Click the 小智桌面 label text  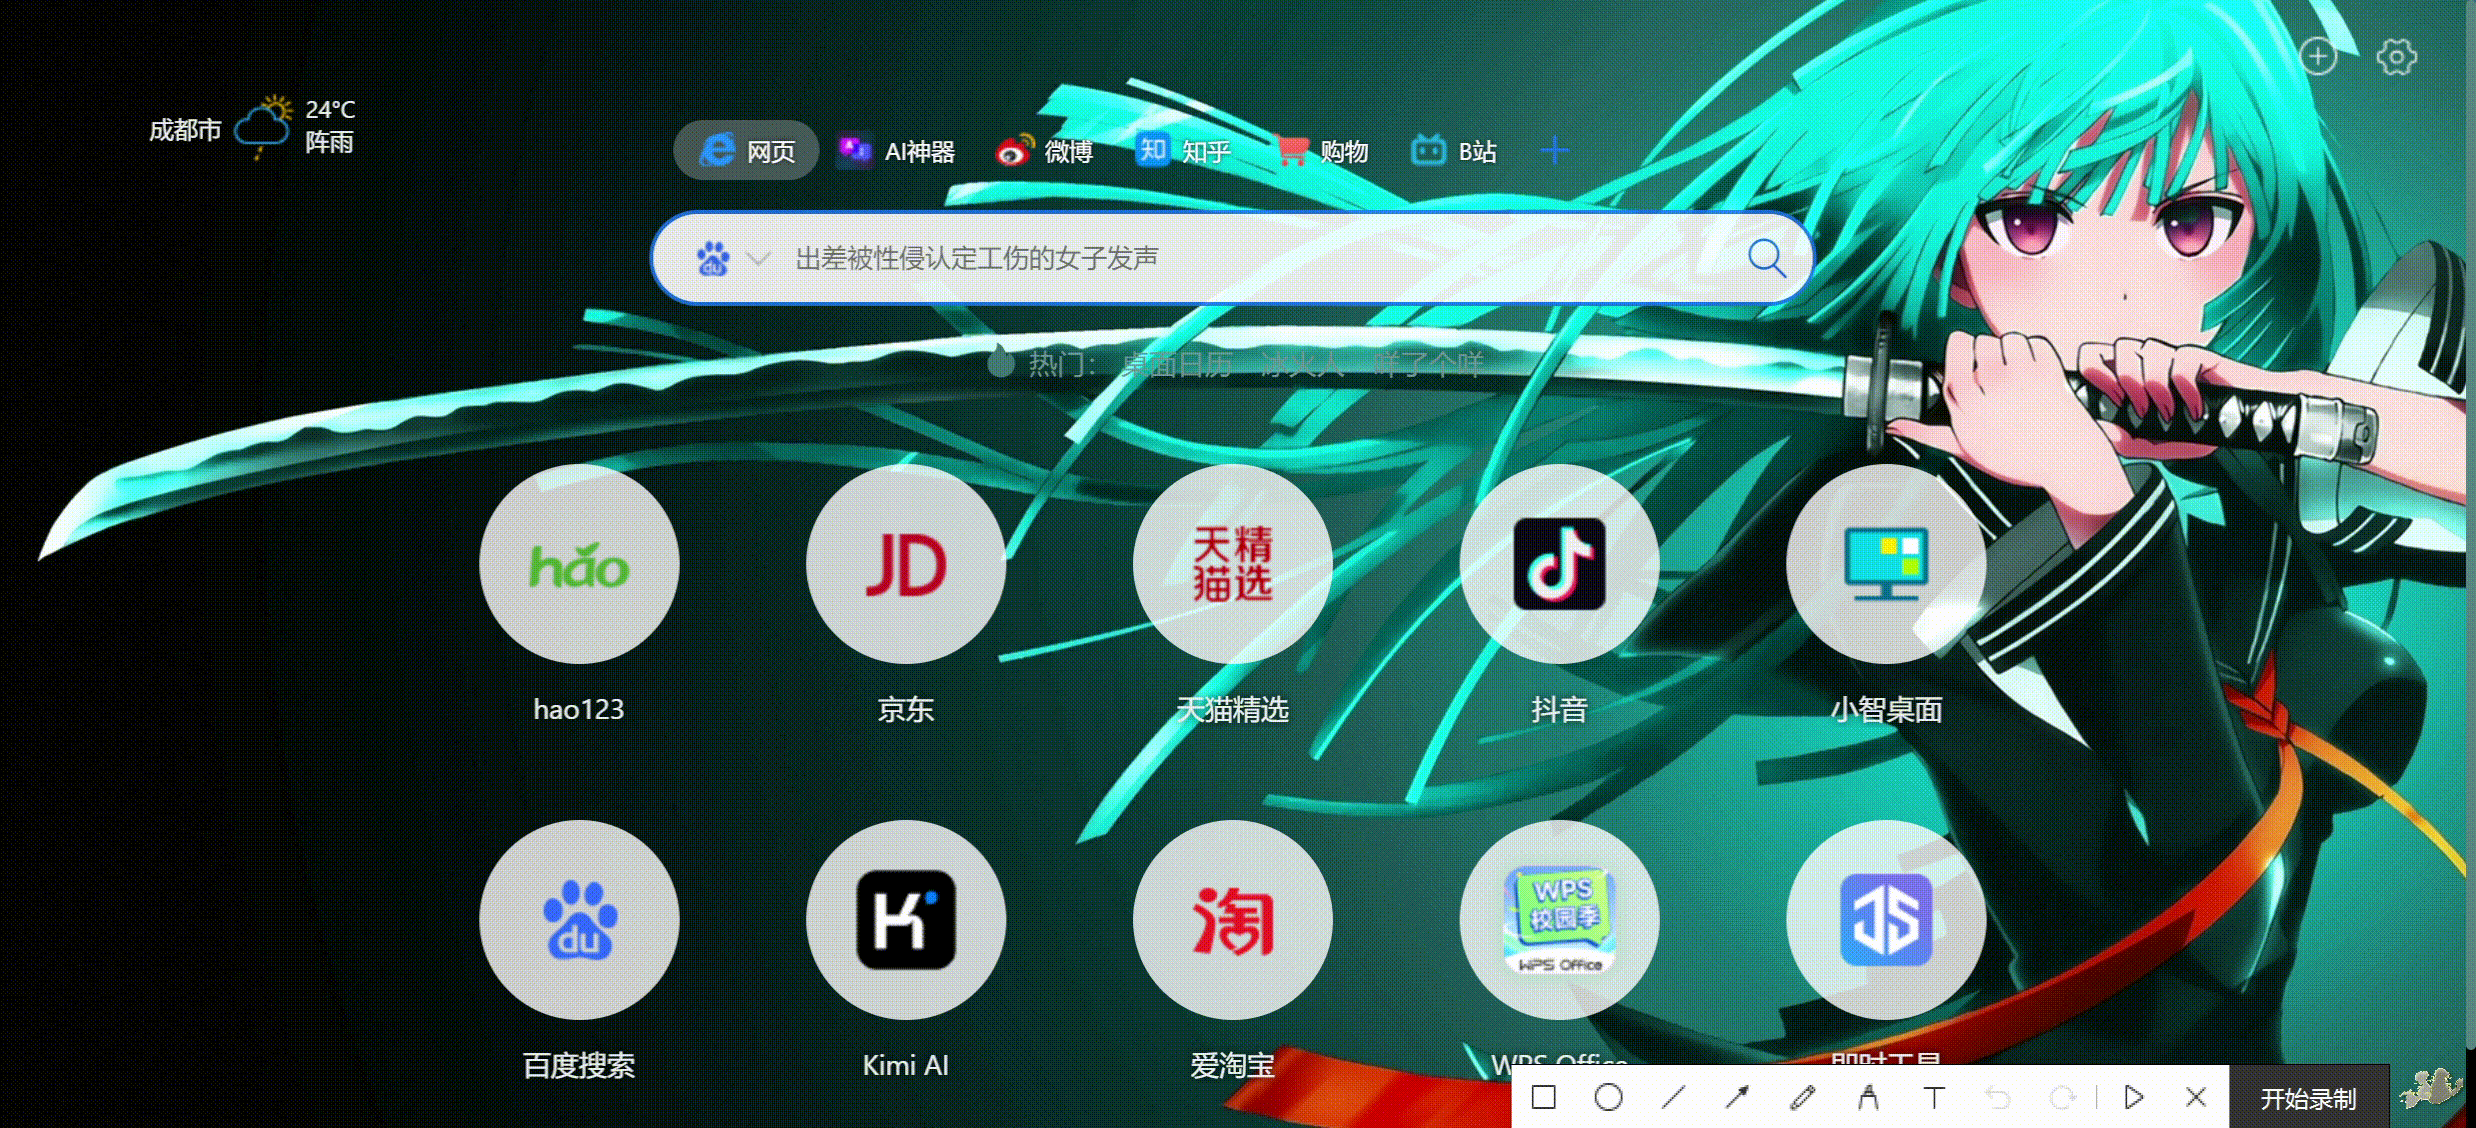pos(1886,709)
